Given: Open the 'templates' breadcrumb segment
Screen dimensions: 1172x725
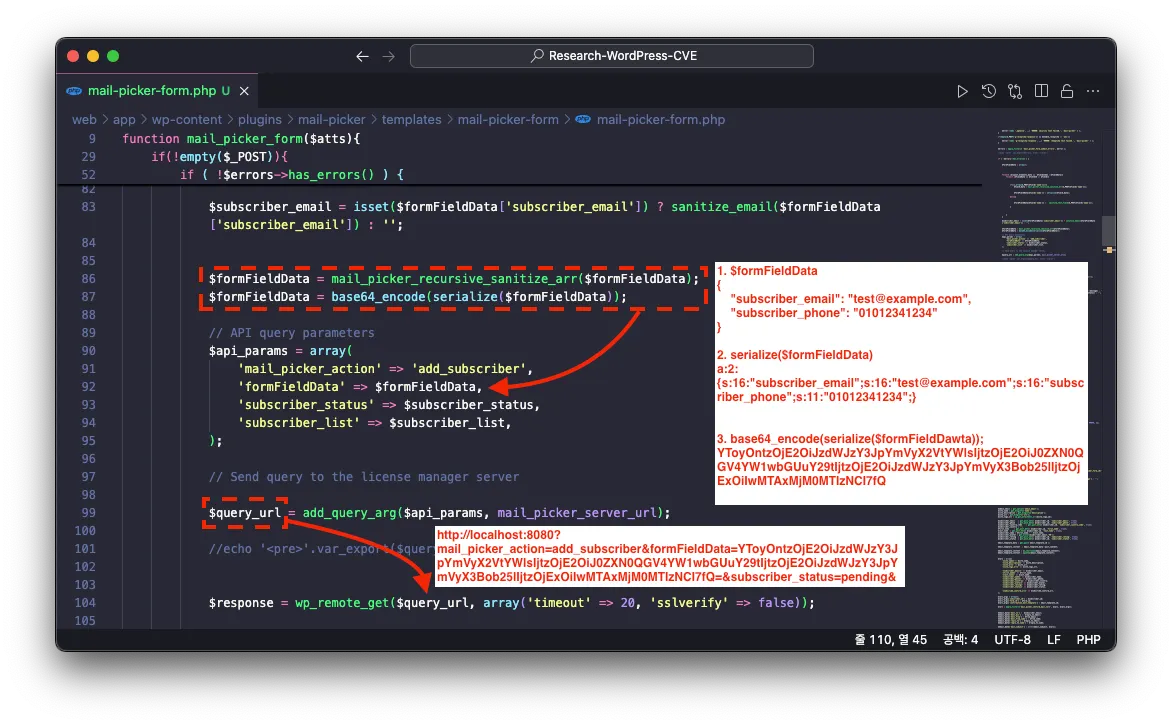Looking at the screenshot, I should (412, 120).
